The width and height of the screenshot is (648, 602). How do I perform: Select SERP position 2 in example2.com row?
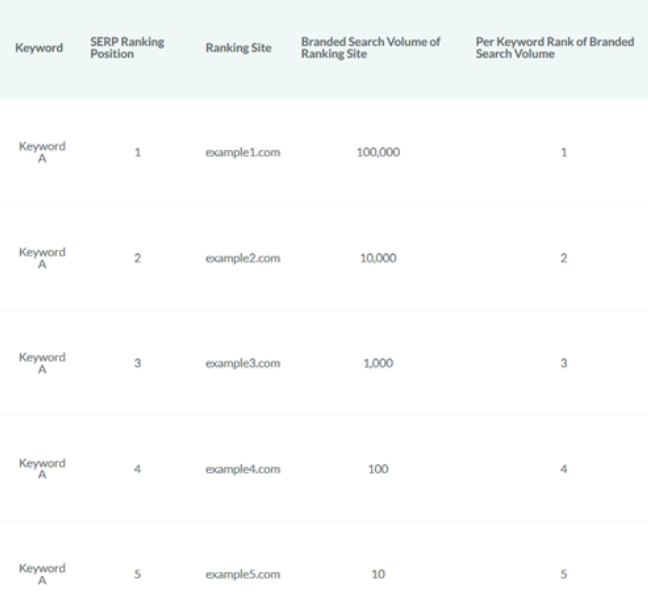(x=137, y=258)
